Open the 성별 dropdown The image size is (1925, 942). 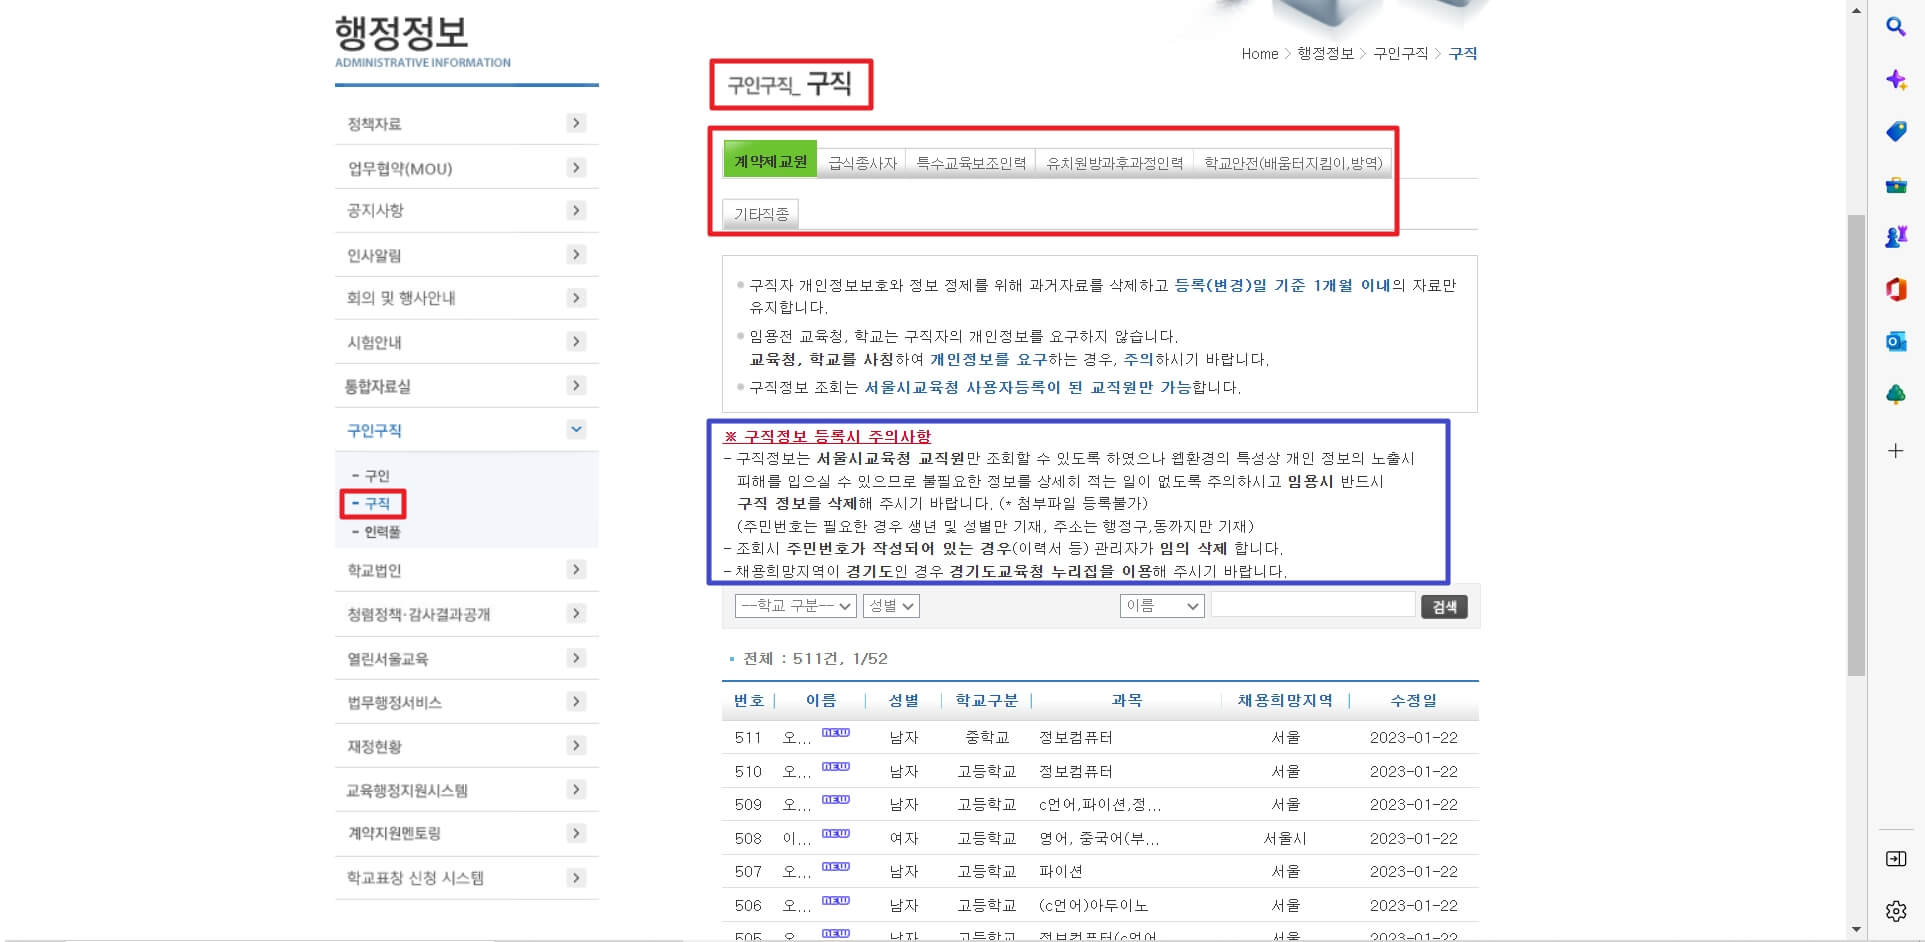[x=891, y=605]
